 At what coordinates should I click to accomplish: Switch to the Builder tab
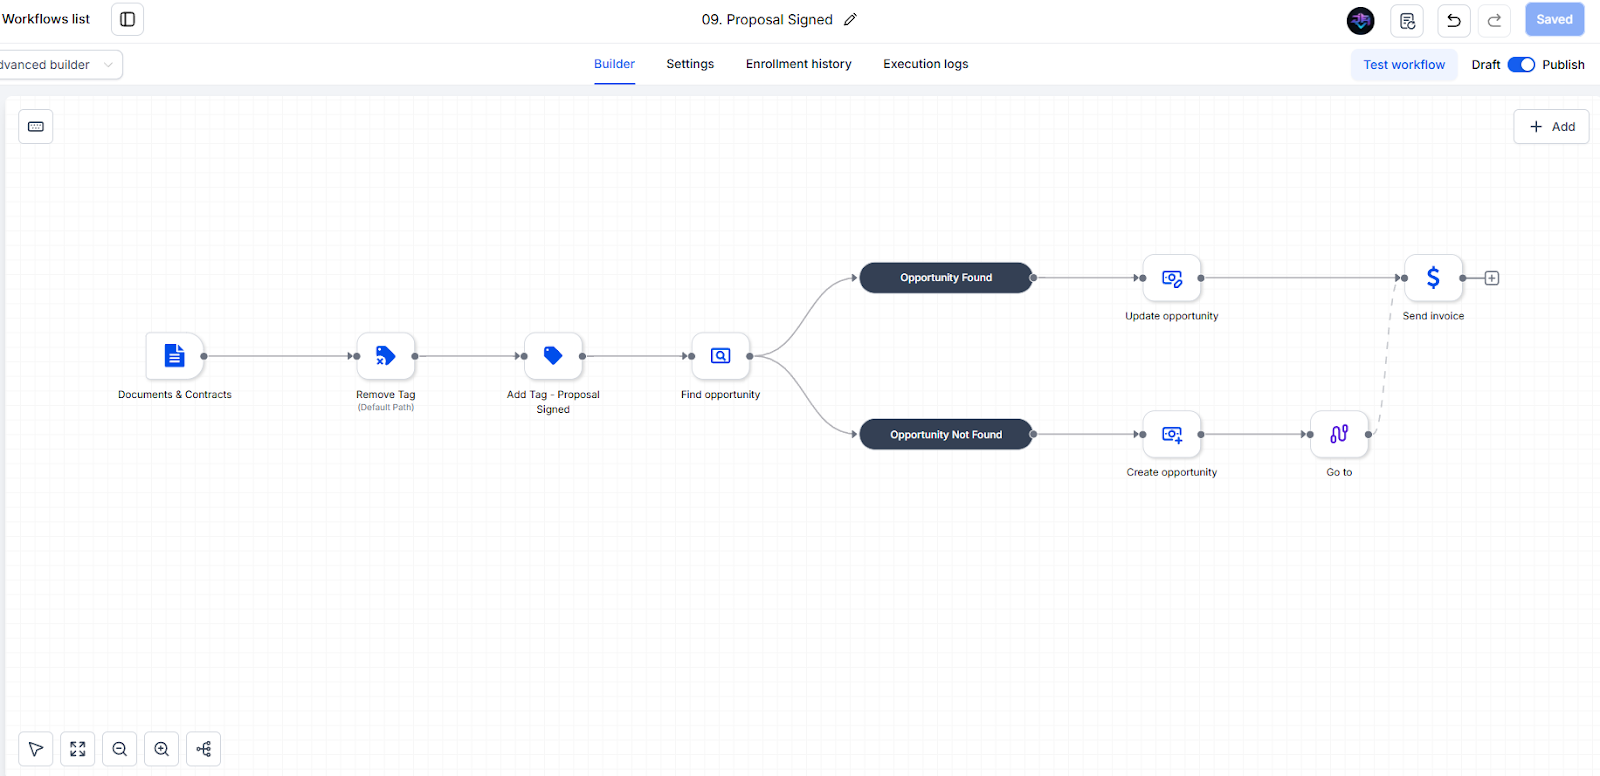[x=614, y=64]
